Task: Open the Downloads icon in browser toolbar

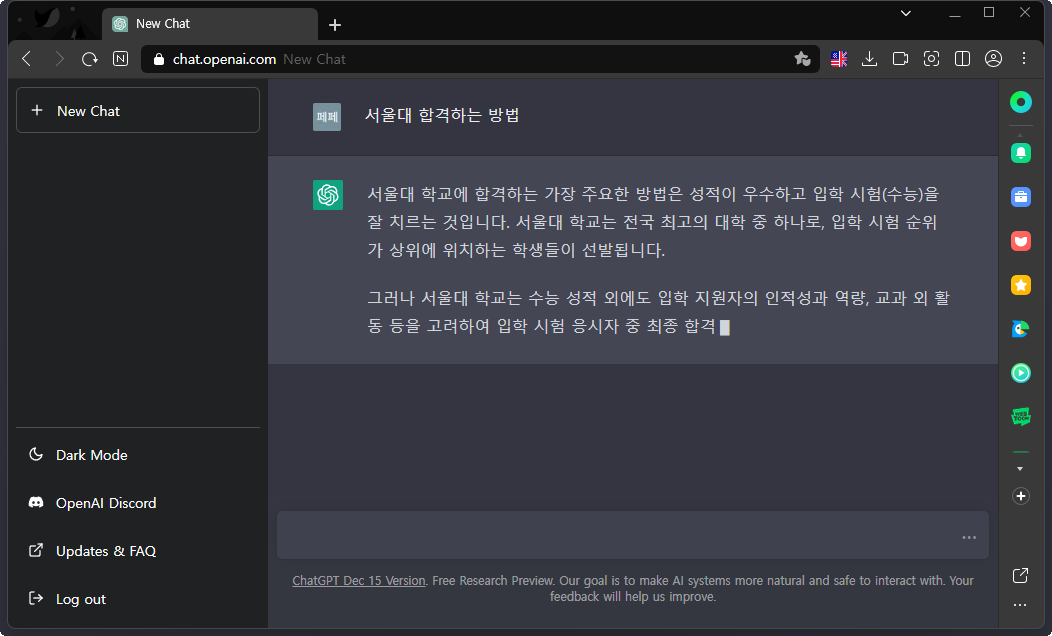Action: [869, 59]
